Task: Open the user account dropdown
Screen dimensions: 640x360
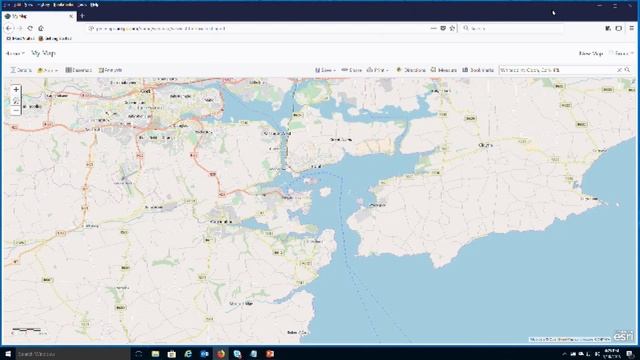Action: pyautogui.click(x=622, y=53)
